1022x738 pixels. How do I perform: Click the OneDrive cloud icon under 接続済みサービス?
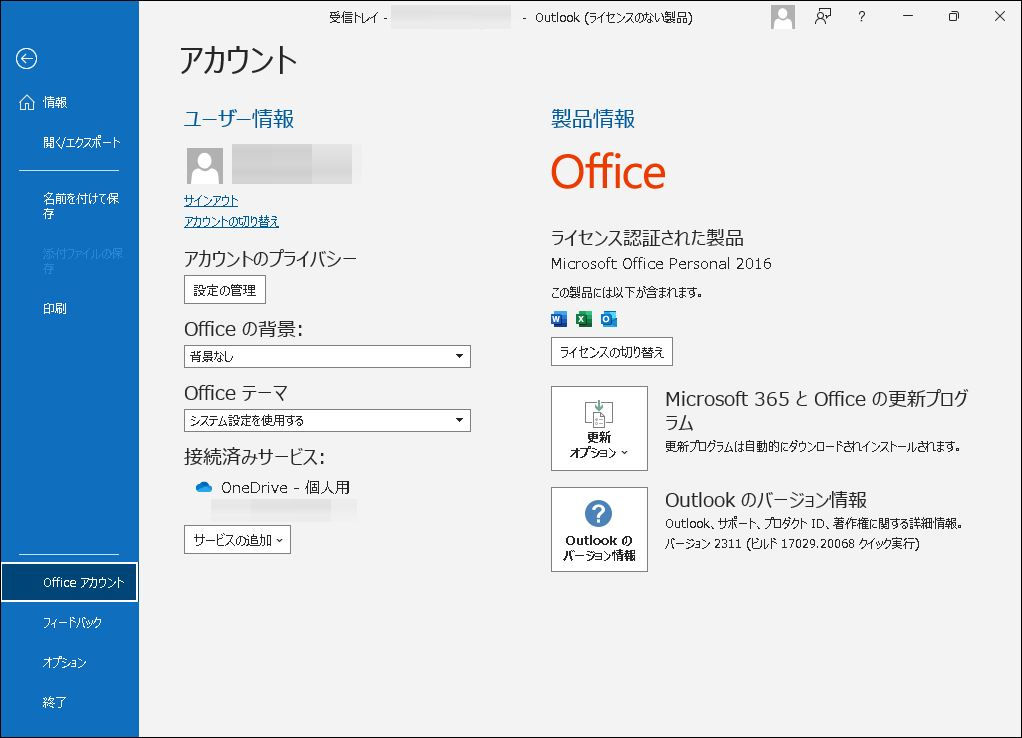coord(202,487)
